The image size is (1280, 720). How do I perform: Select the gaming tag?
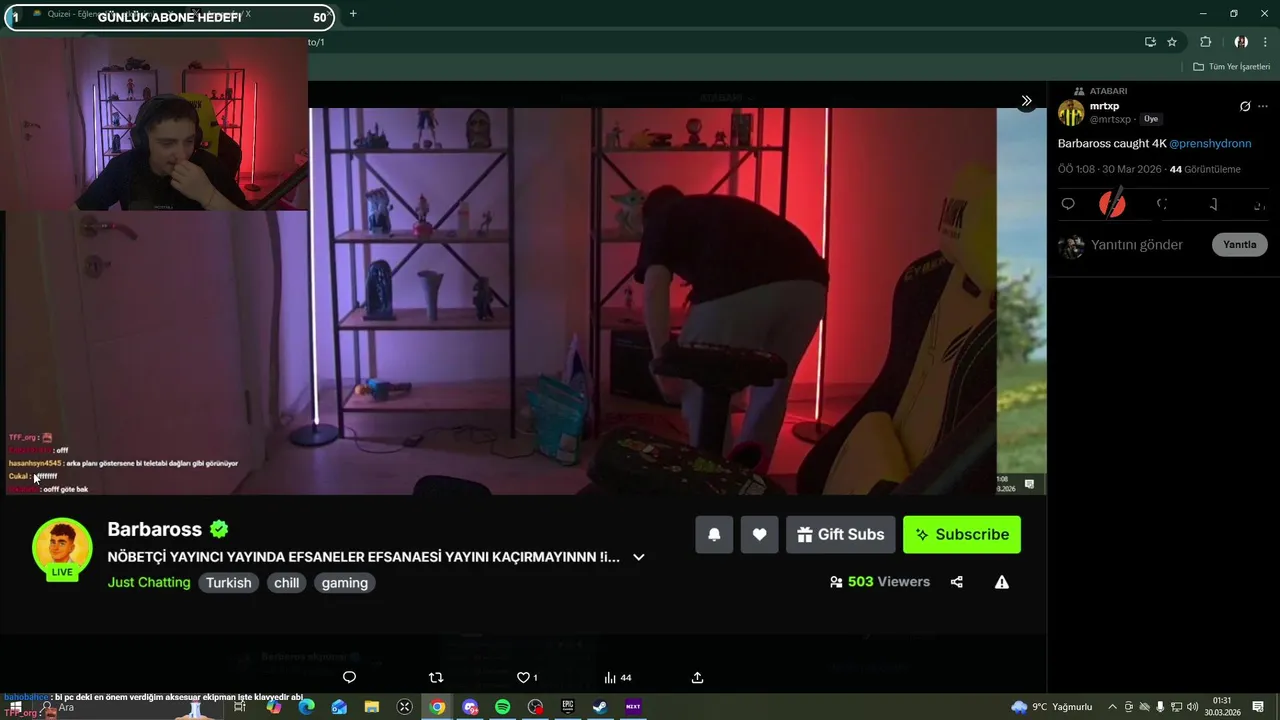click(x=345, y=583)
